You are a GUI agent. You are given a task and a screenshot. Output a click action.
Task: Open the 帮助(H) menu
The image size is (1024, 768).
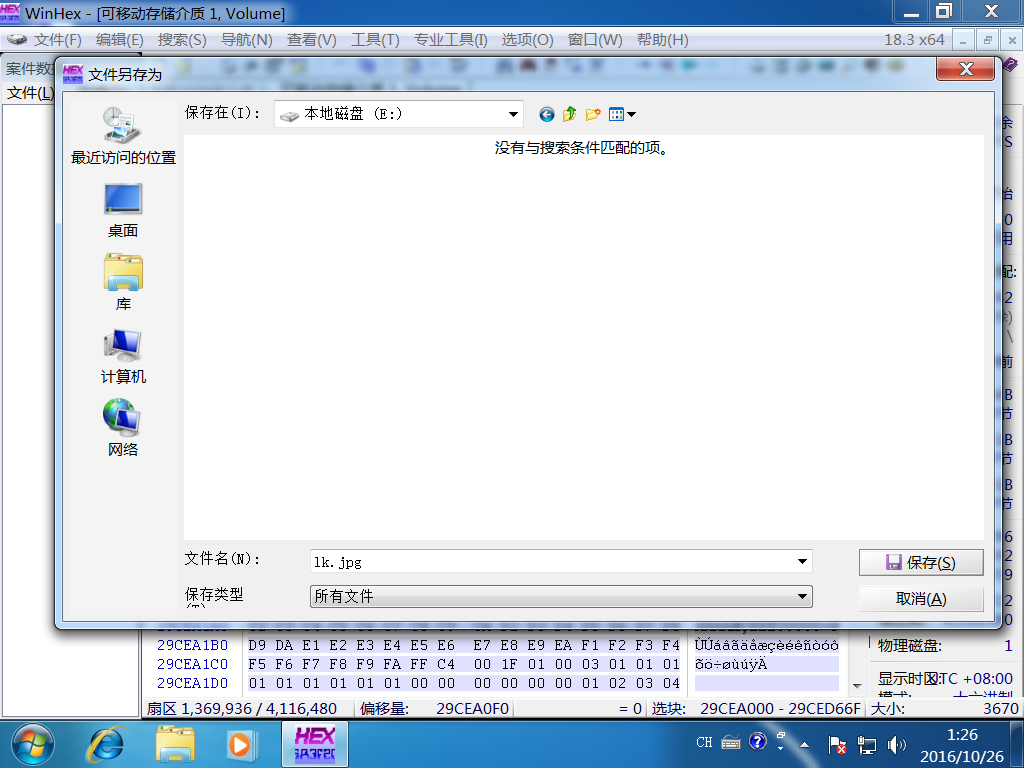[x=662, y=40]
